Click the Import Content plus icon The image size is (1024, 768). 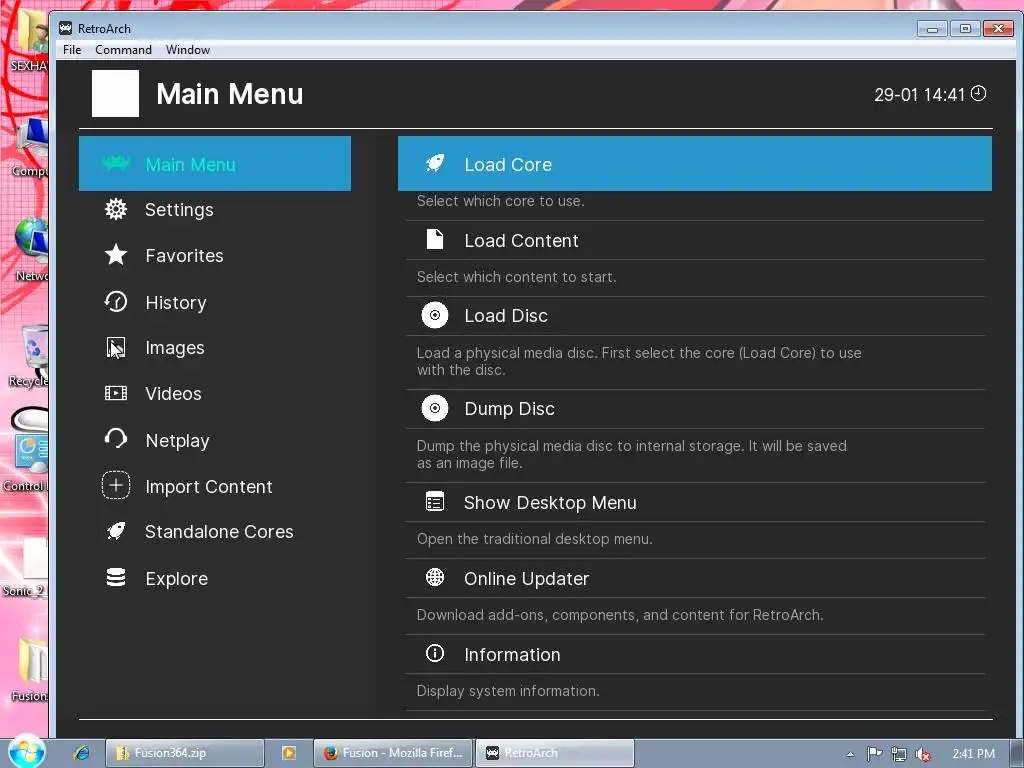click(116, 485)
